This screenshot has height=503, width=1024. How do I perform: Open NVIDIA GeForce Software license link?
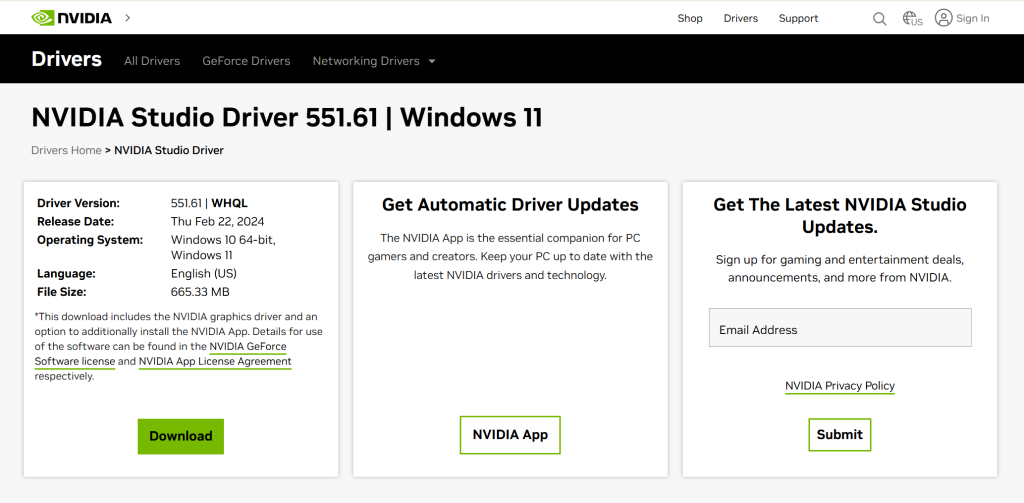[x=248, y=347]
